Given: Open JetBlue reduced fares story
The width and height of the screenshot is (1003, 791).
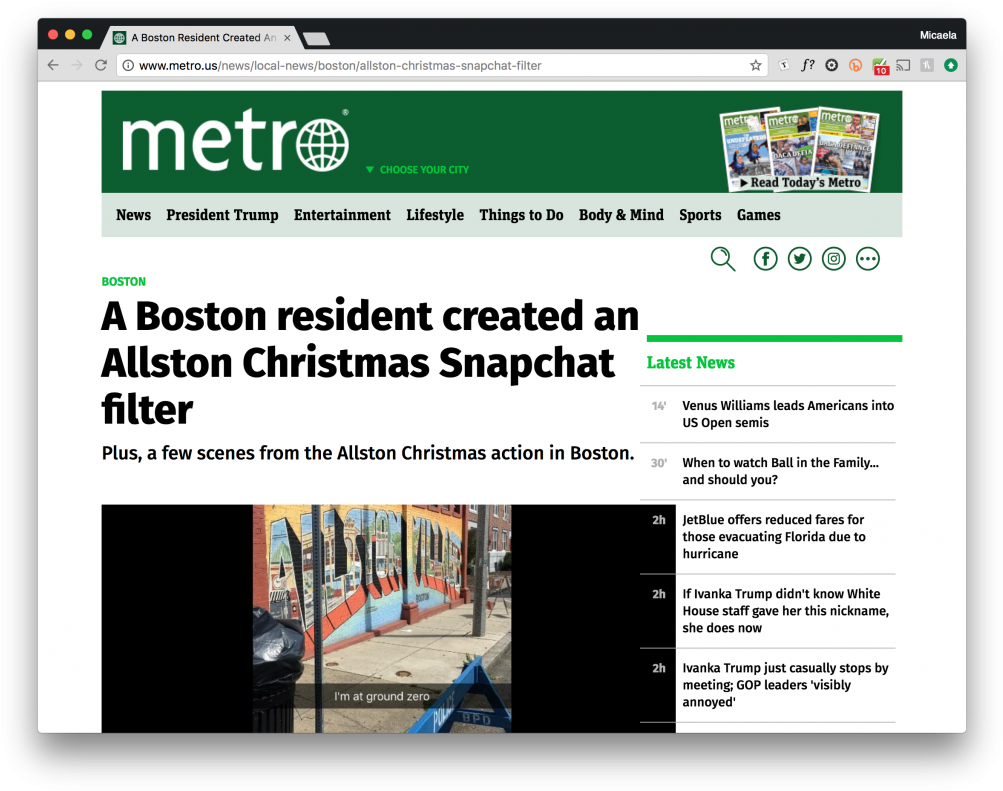Looking at the screenshot, I should tap(774, 536).
